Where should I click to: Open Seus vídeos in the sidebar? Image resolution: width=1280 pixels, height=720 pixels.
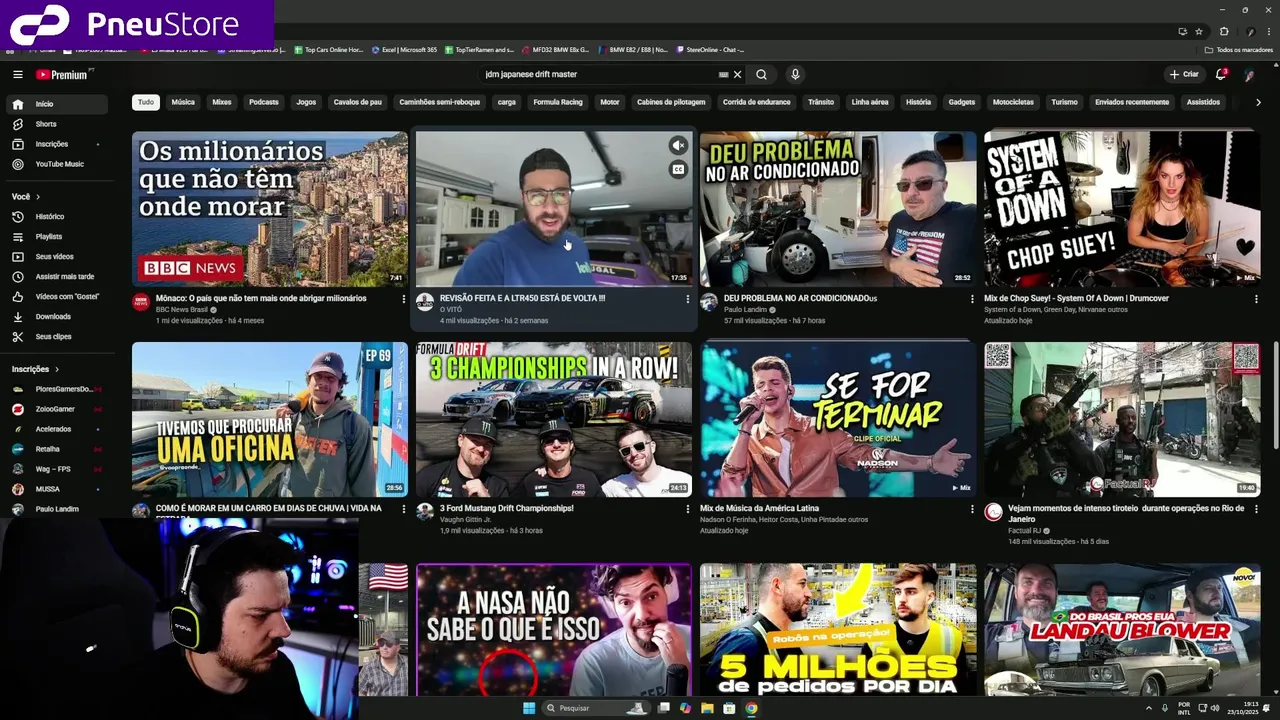(54, 257)
